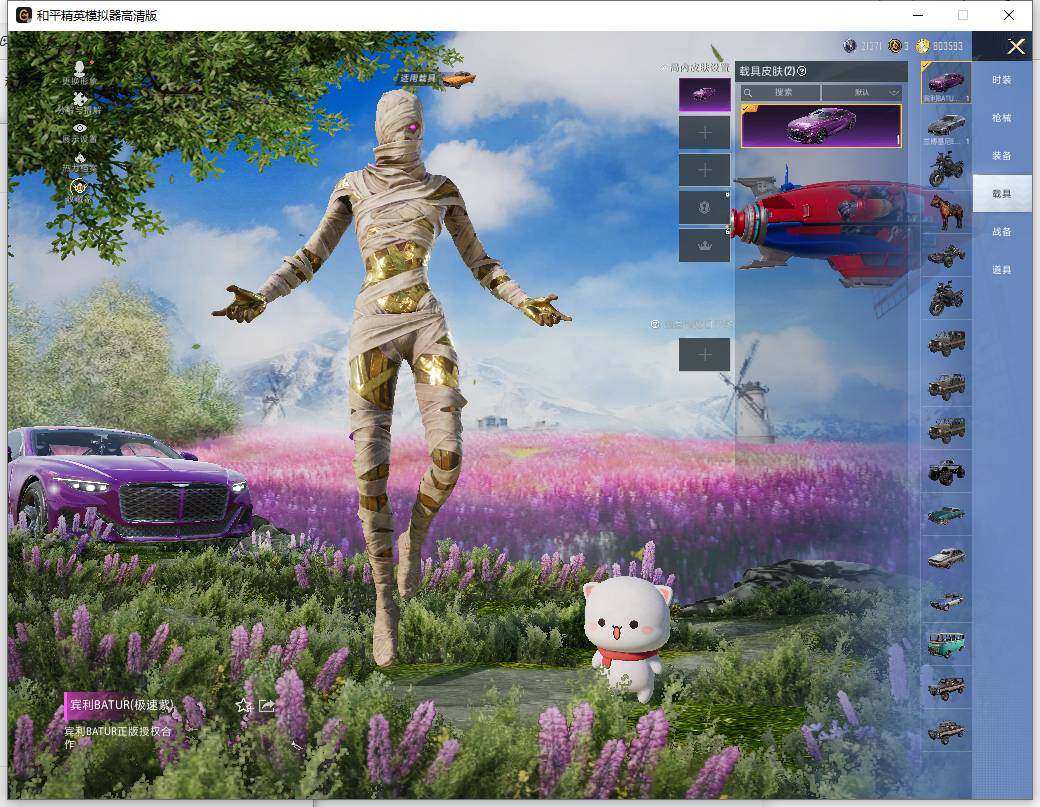
Task: Close the inventory with the X button
Action: click(1016, 46)
